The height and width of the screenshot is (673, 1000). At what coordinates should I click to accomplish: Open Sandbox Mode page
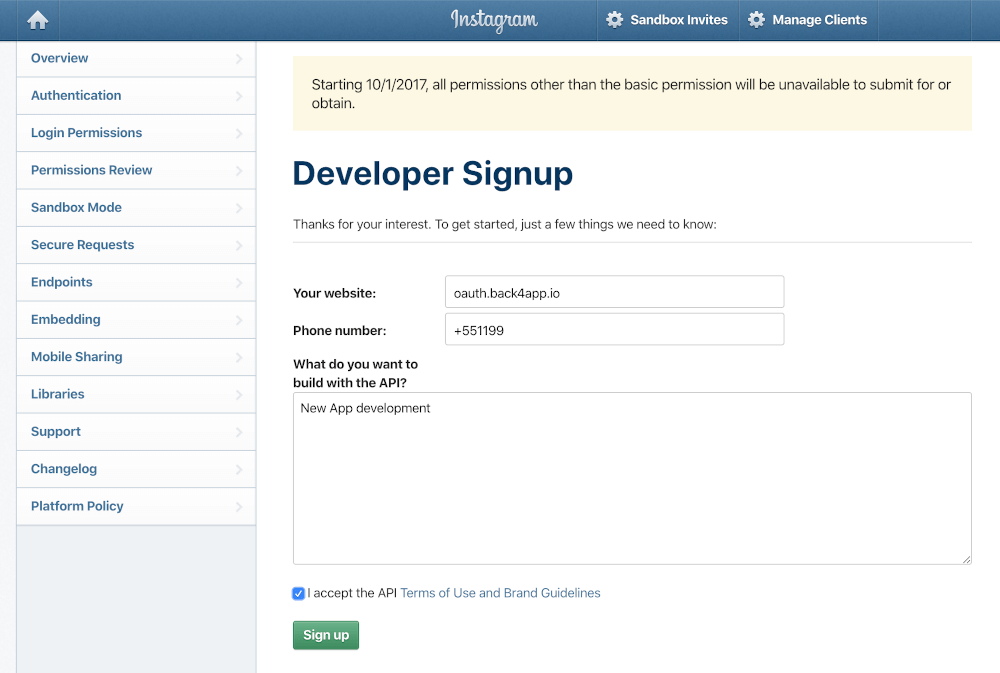[136, 208]
